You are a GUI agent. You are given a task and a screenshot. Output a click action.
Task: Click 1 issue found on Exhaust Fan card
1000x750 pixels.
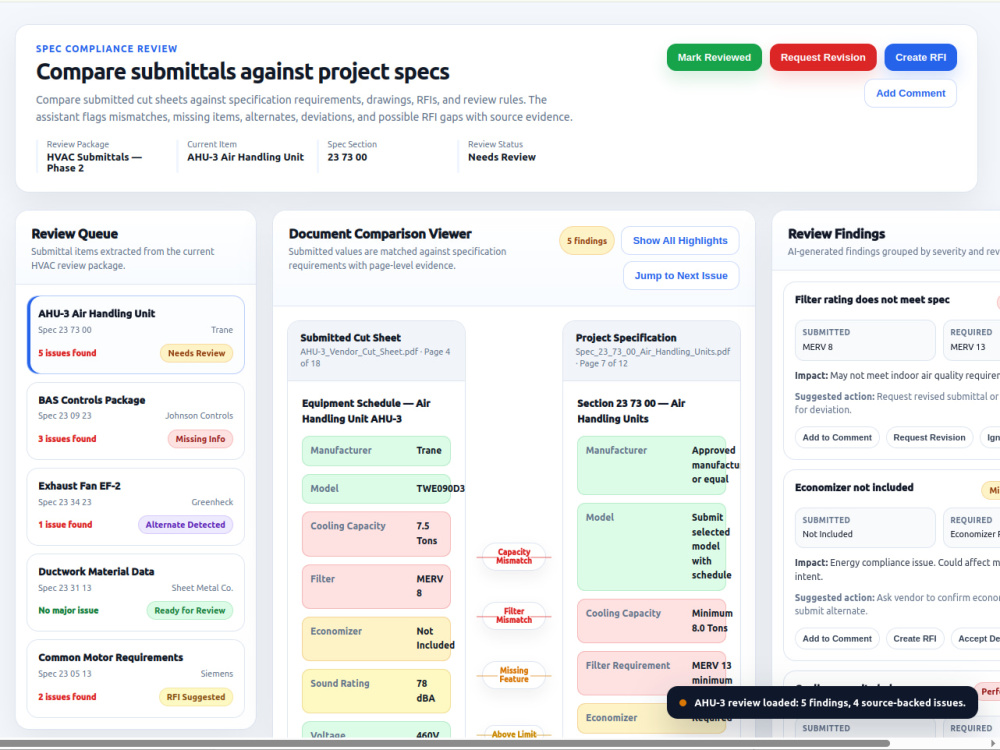tap(65, 524)
